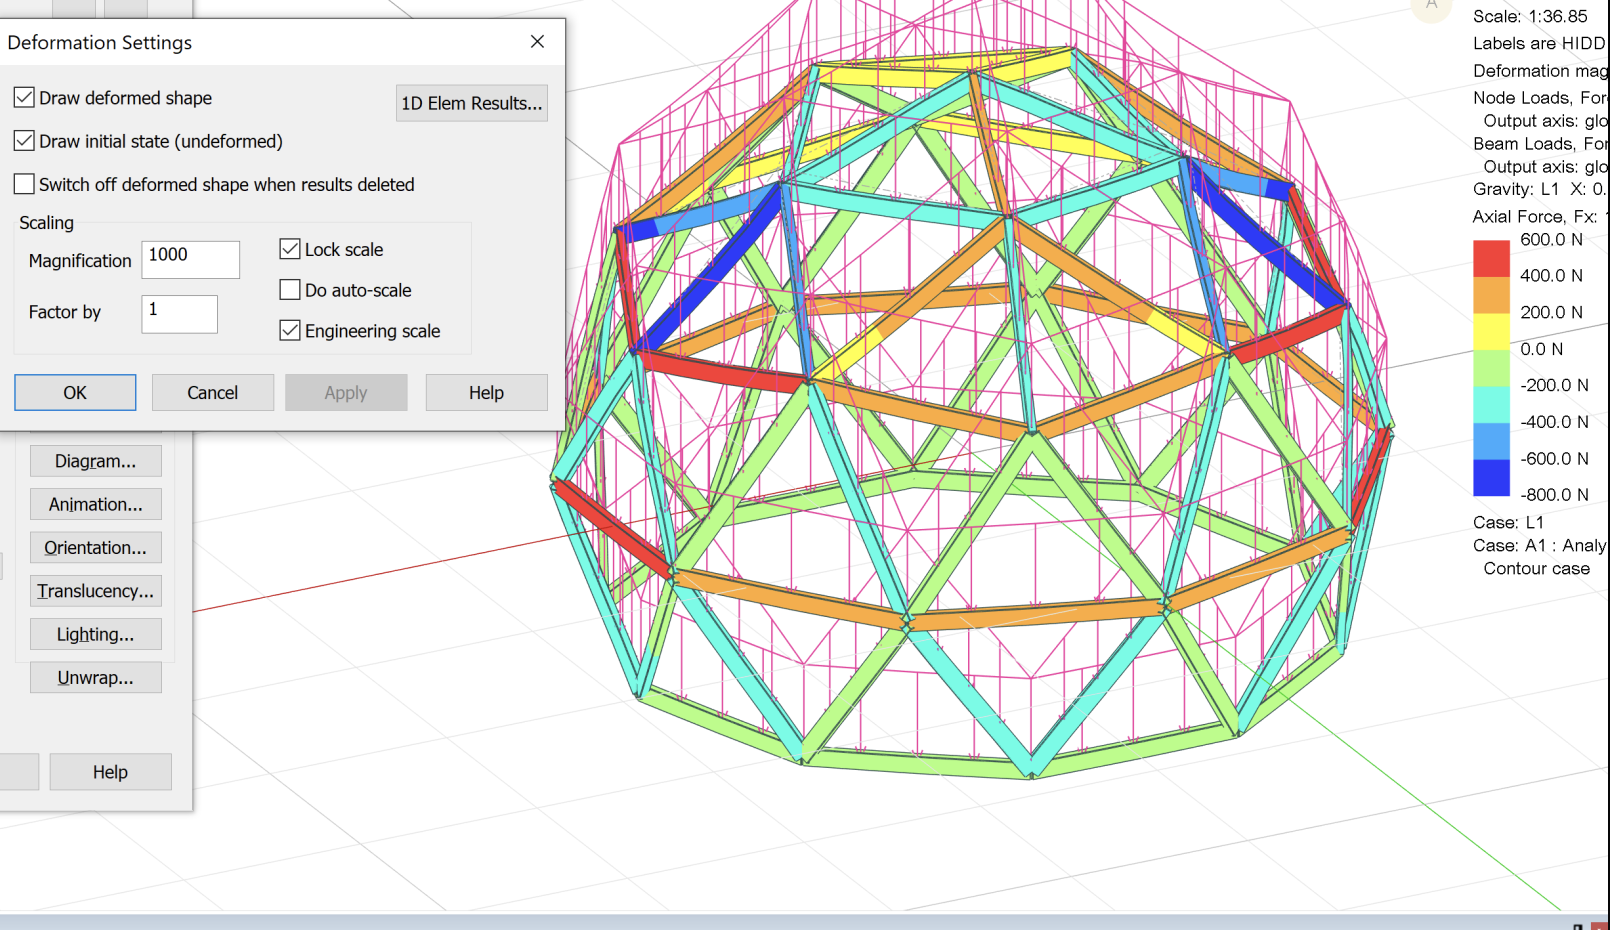1610x930 pixels.
Task: Uncheck the Draw deformed shape checkbox
Action: coord(25,98)
